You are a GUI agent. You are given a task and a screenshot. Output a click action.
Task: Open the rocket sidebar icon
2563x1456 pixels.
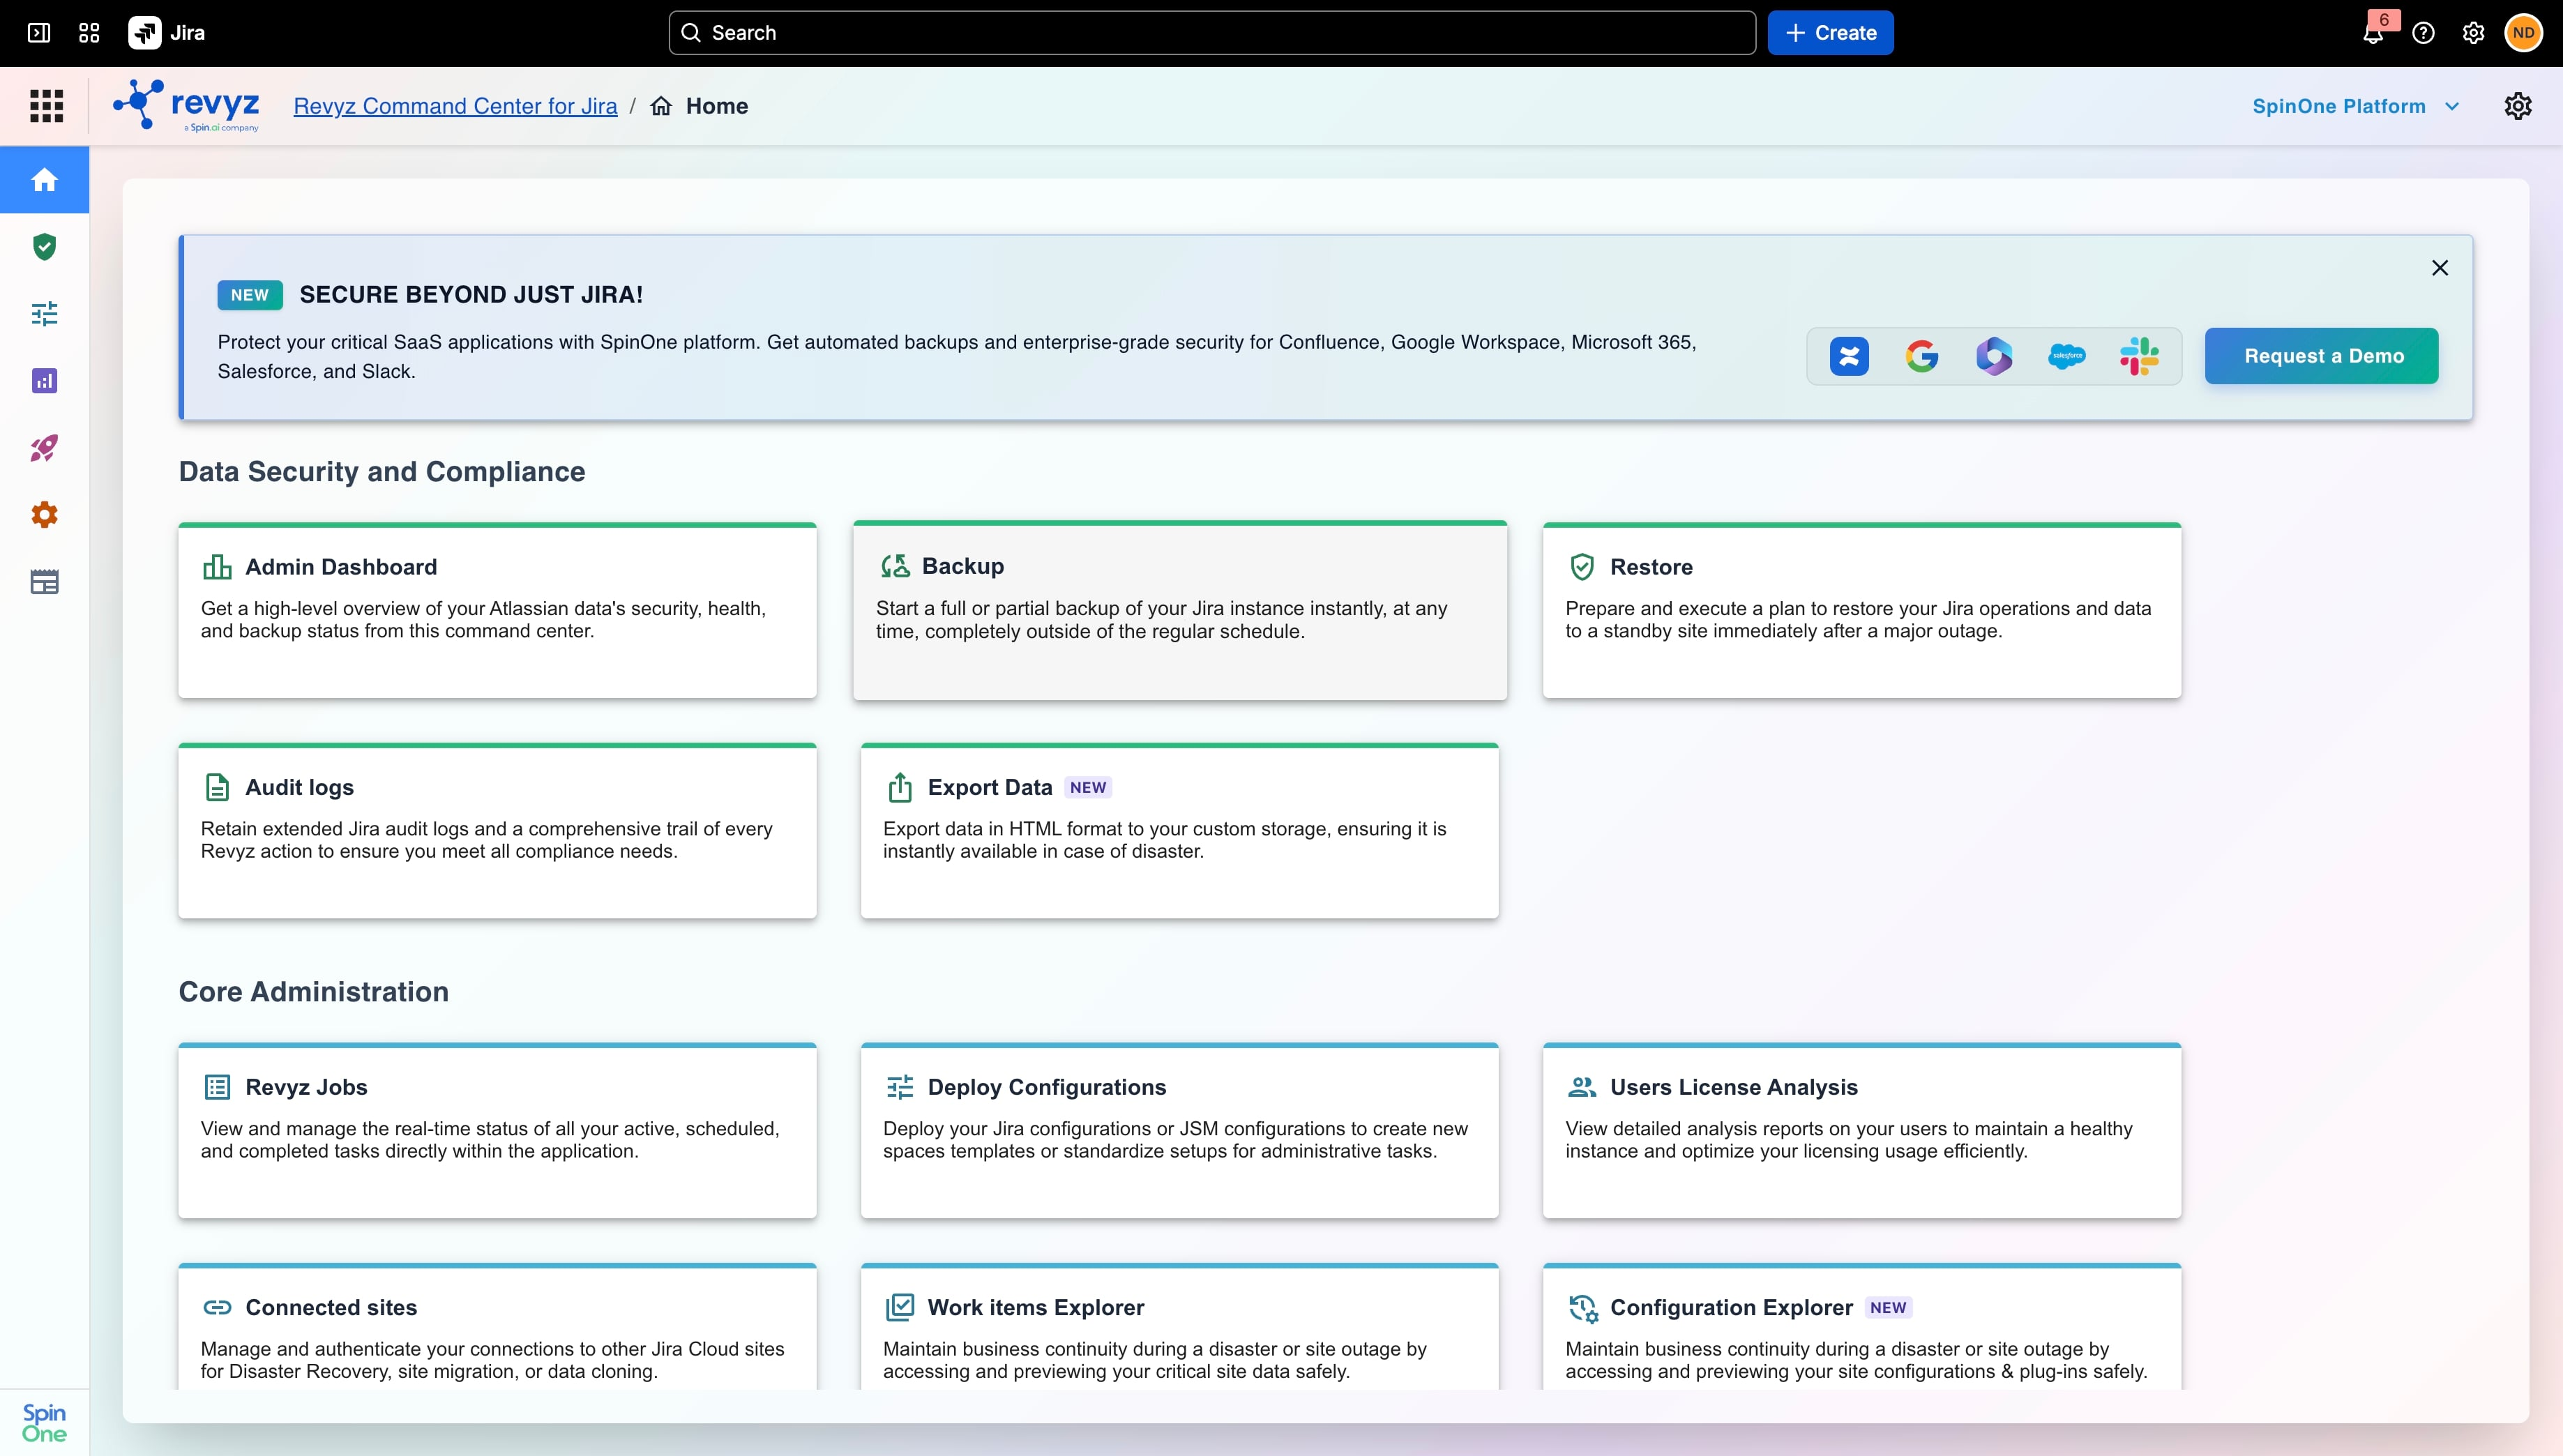tap(44, 448)
